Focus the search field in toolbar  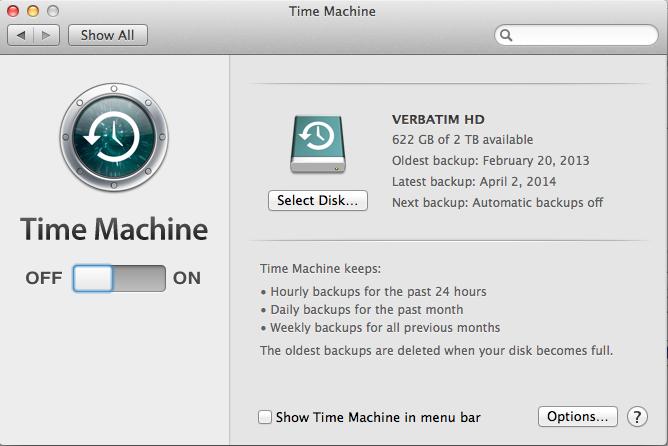pos(576,35)
